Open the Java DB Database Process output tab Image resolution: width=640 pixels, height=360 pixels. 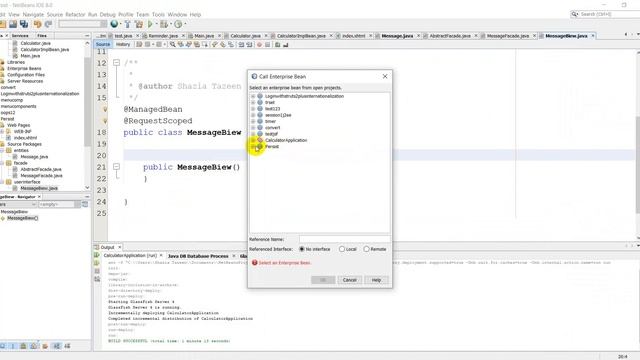tap(198, 256)
